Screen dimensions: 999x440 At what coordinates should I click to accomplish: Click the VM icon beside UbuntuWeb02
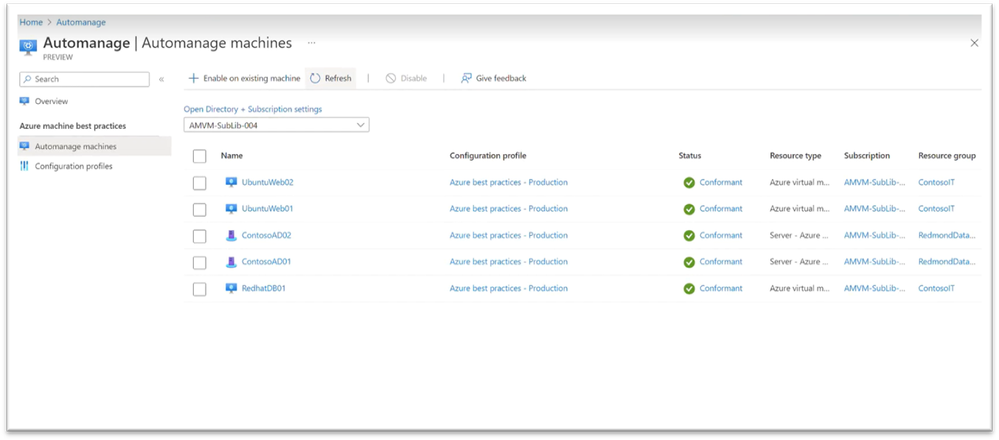click(x=231, y=182)
